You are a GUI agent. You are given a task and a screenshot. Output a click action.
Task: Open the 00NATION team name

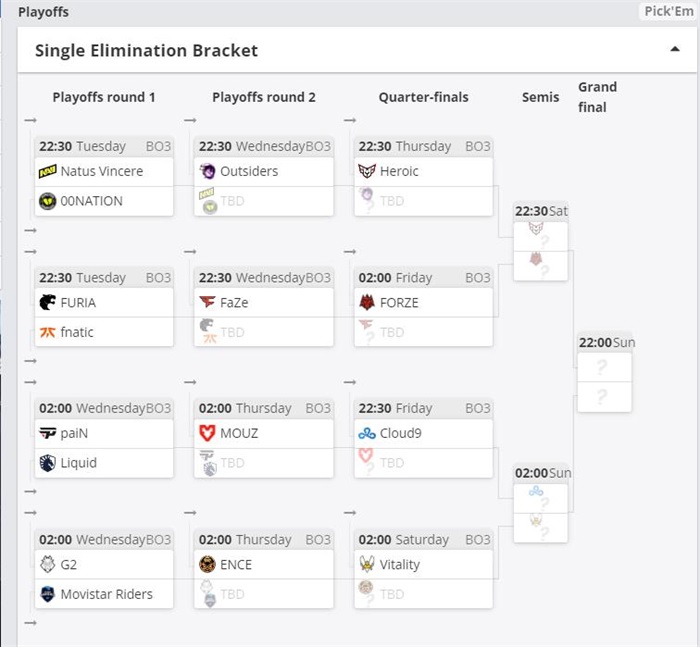(x=92, y=201)
